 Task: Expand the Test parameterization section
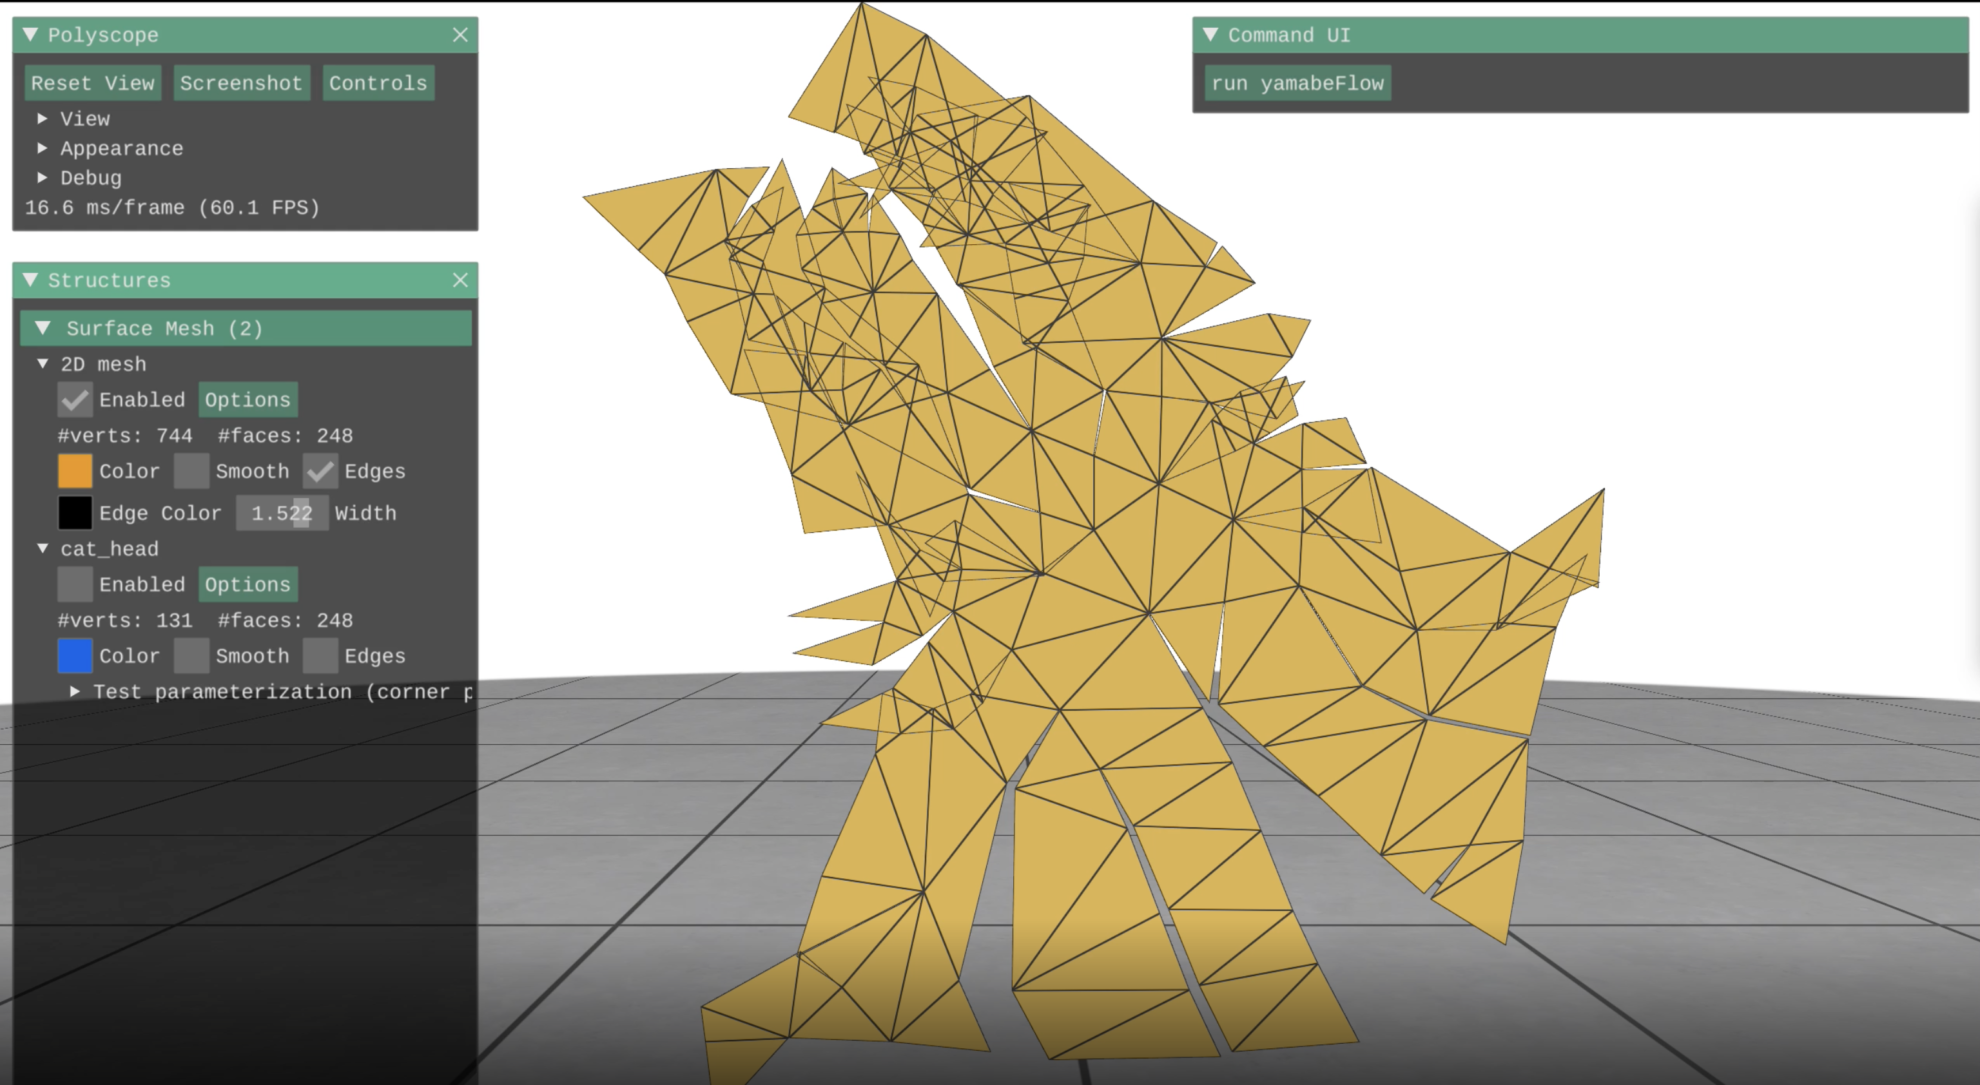pyautogui.click(x=75, y=691)
